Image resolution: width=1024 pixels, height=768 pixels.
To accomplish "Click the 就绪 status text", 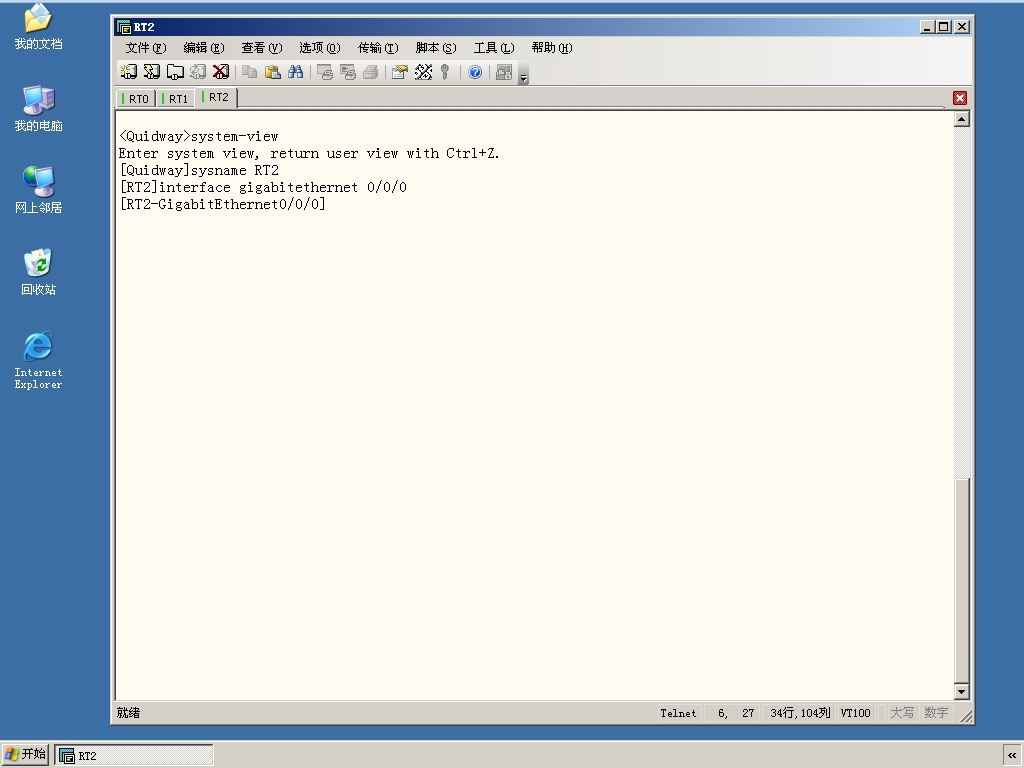I will (129, 713).
